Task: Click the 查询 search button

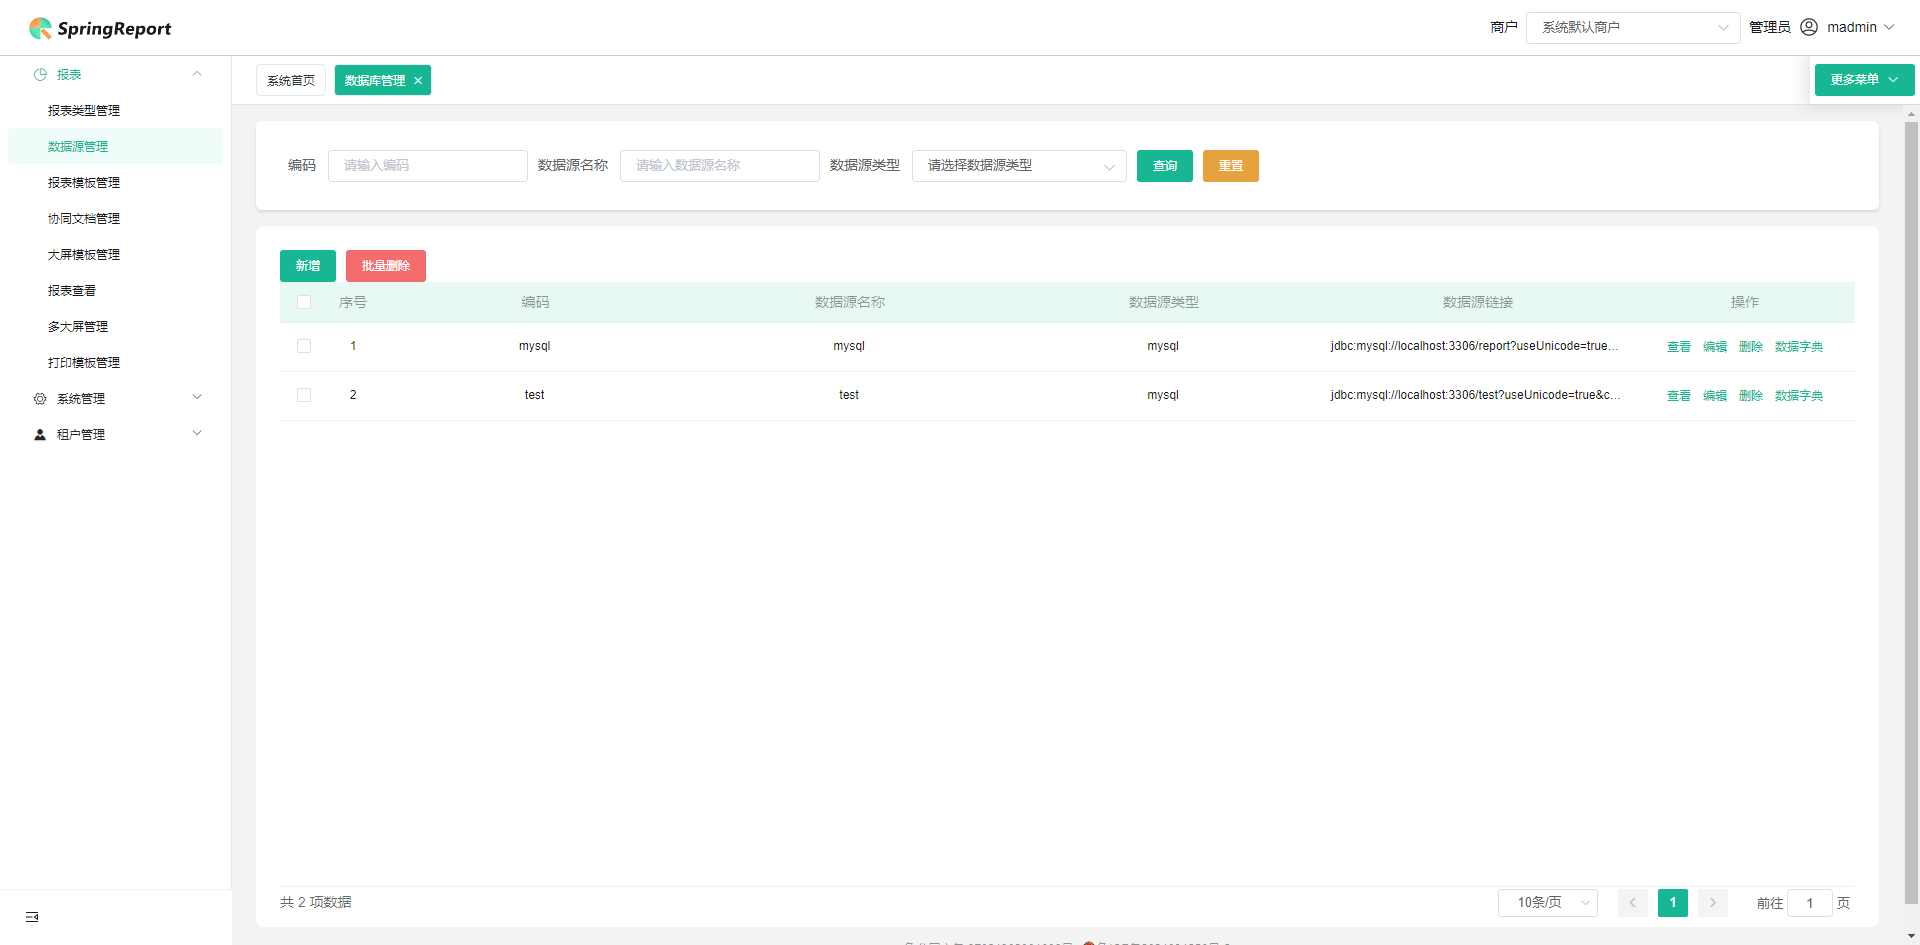Action: pyautogui.click(x=1165, y=166)
